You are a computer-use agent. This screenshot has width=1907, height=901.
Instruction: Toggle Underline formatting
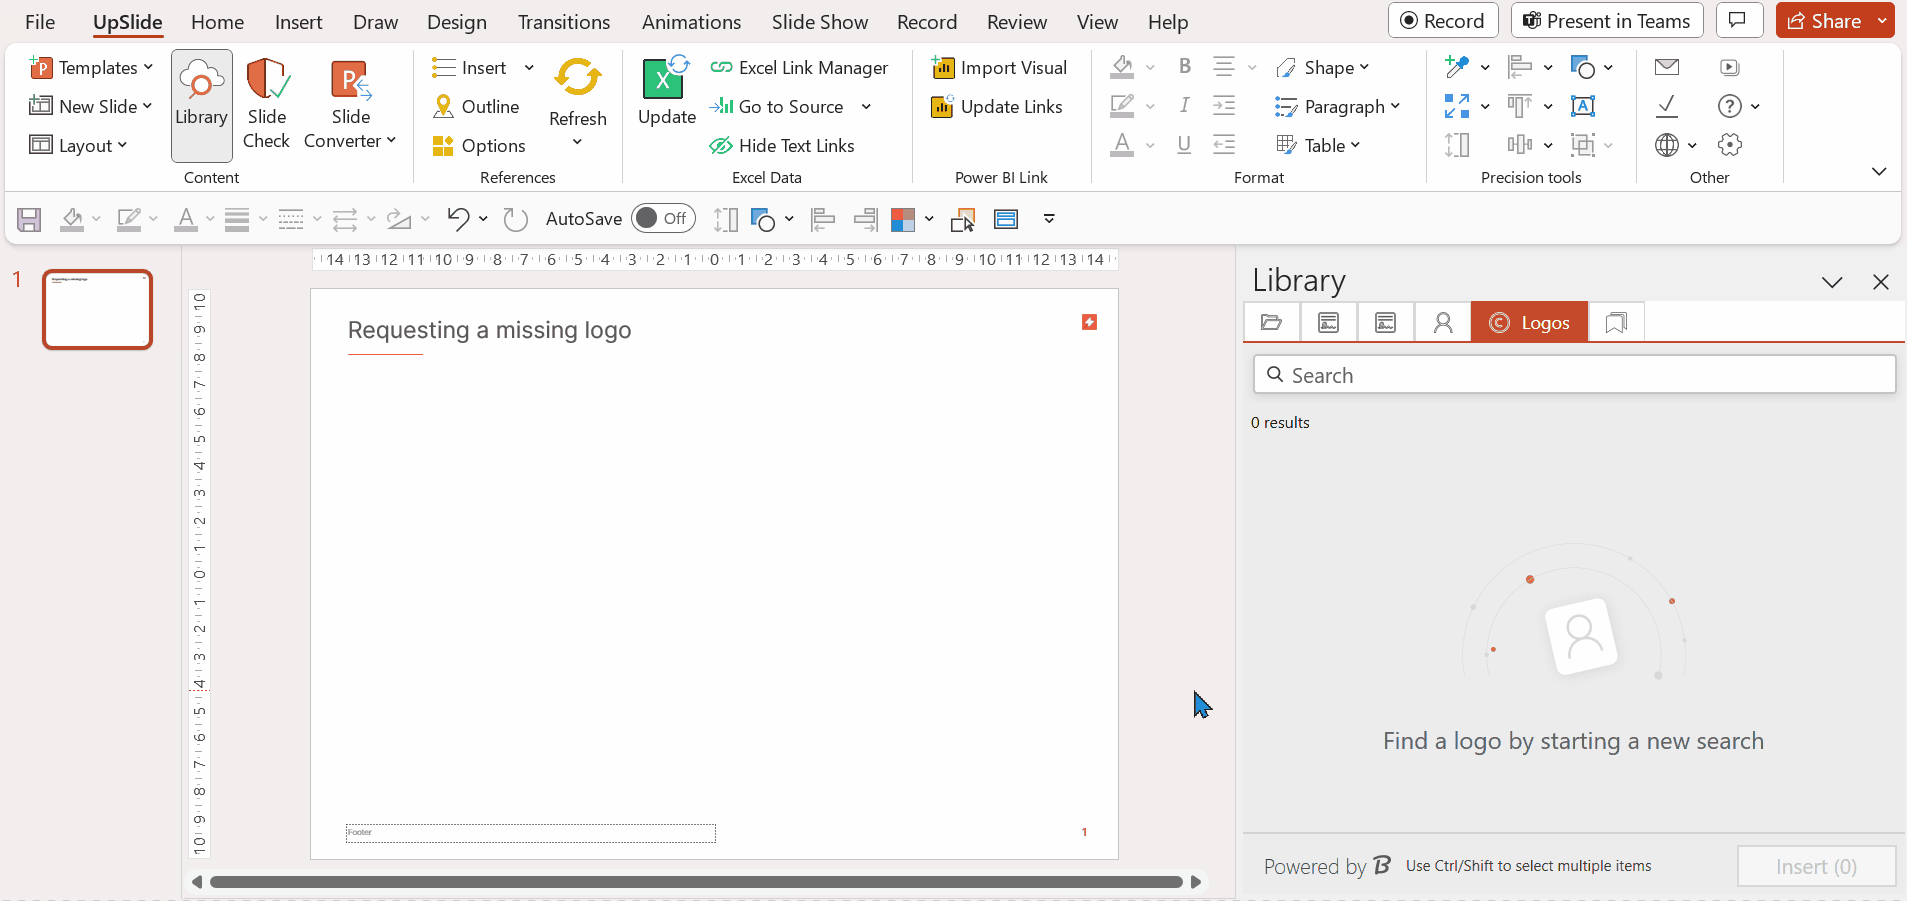(x=1184, y=145)
